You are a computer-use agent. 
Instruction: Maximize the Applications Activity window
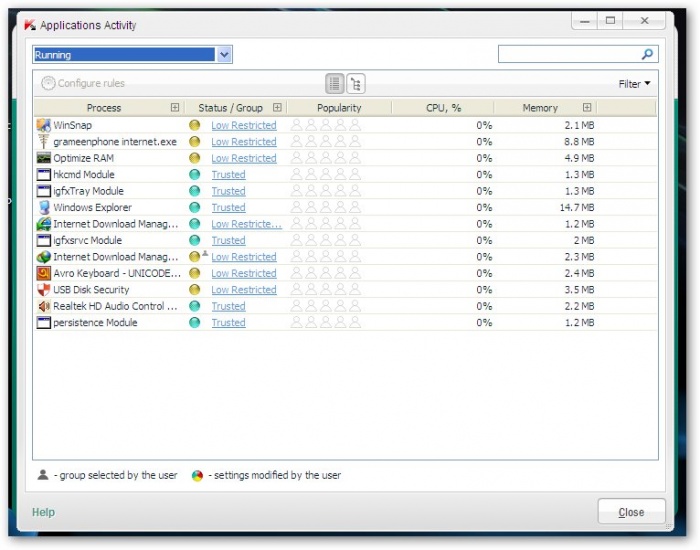(610, 21)
